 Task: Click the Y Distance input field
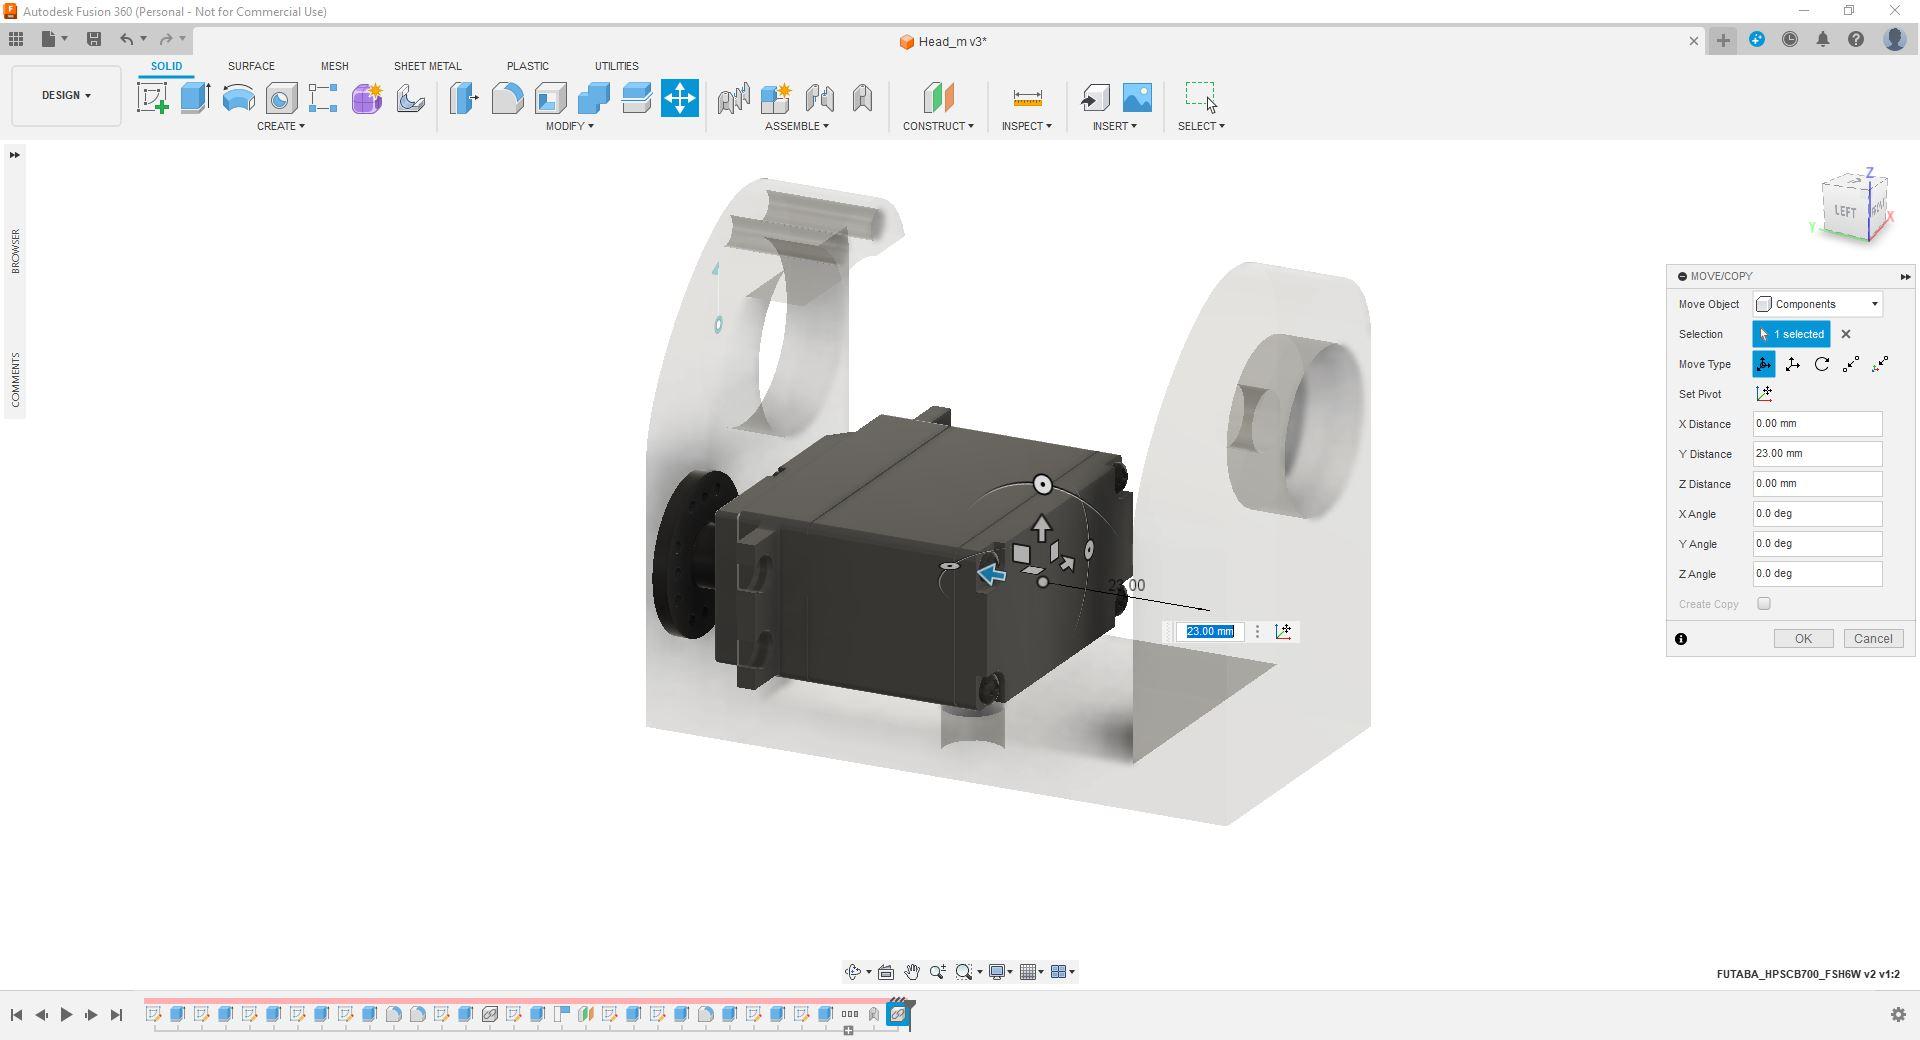pyautogui.click(x=1817, y=454)
